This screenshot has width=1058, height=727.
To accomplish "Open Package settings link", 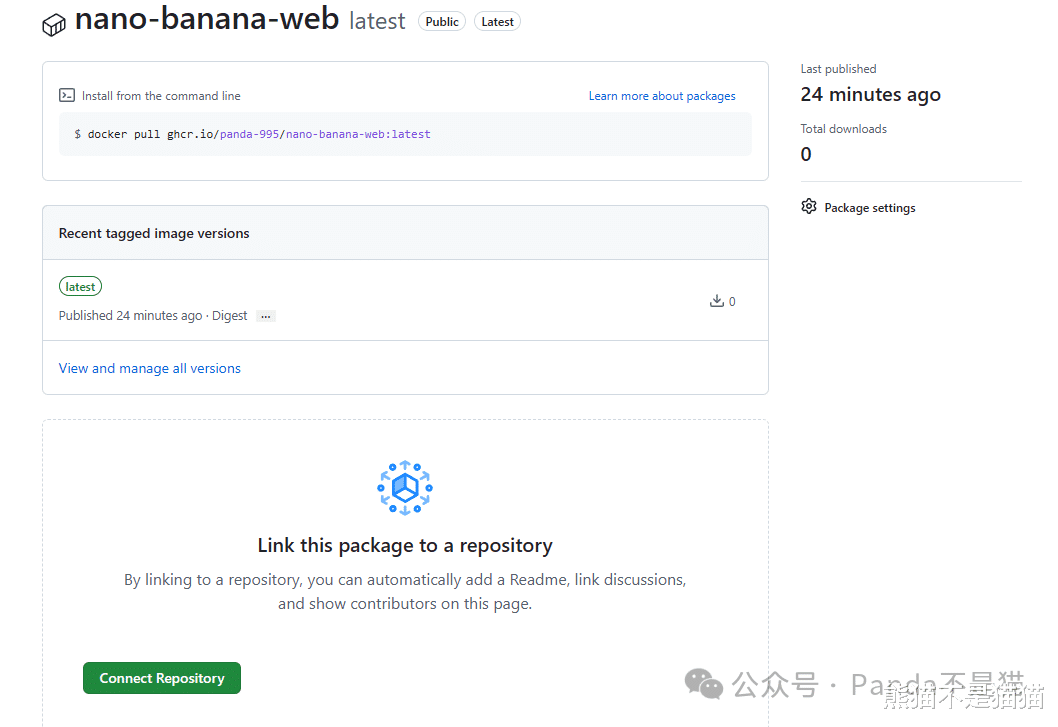I will [x=869, y=208].
